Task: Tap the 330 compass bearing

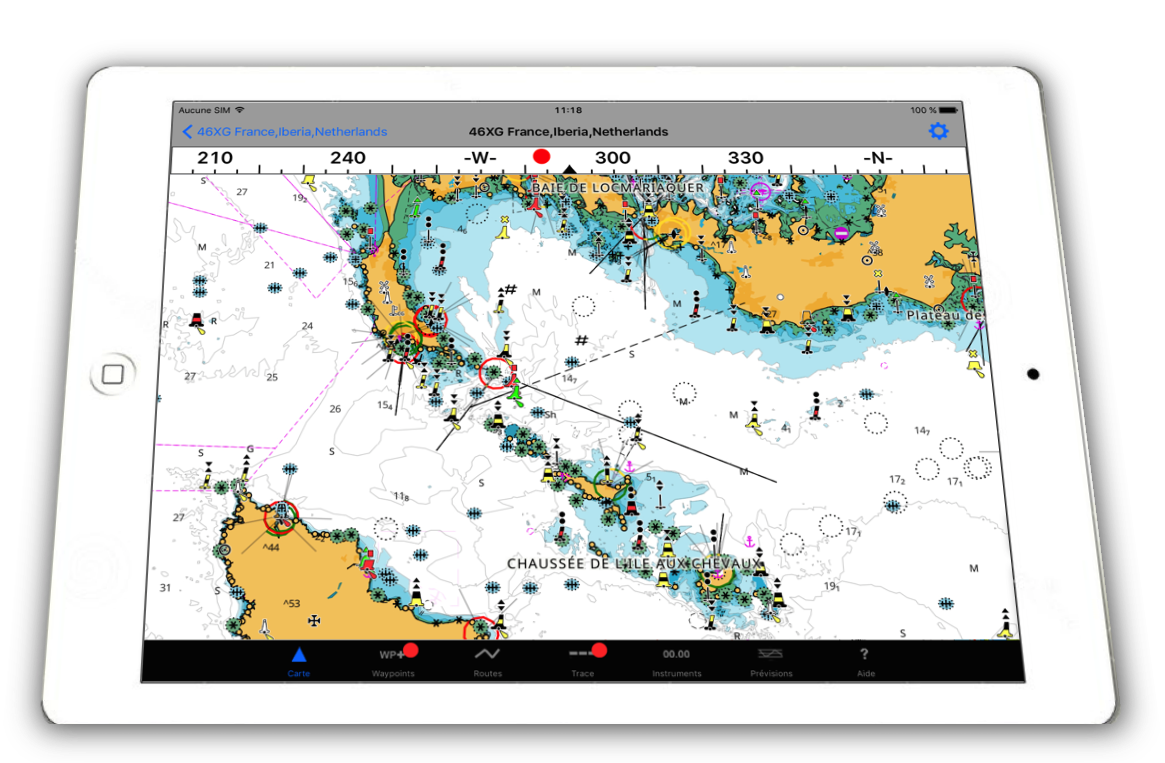Action: 746,158
